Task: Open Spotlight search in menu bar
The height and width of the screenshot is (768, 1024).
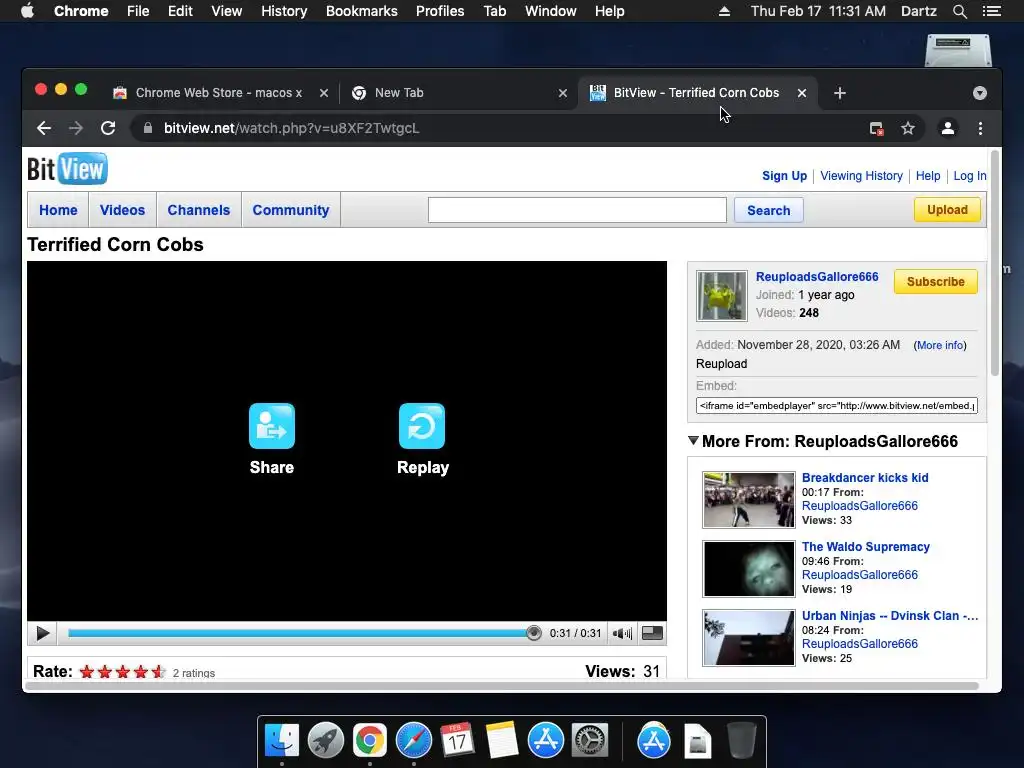Action: tap(959, 11)
